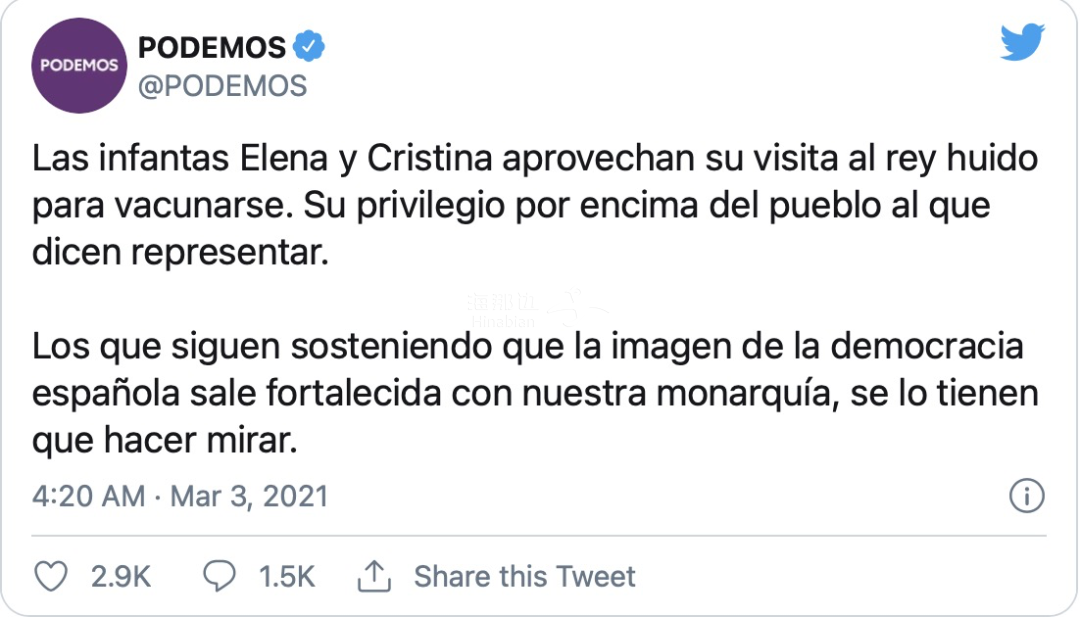Open the @PODEMOS handle link

coord(222,86)
